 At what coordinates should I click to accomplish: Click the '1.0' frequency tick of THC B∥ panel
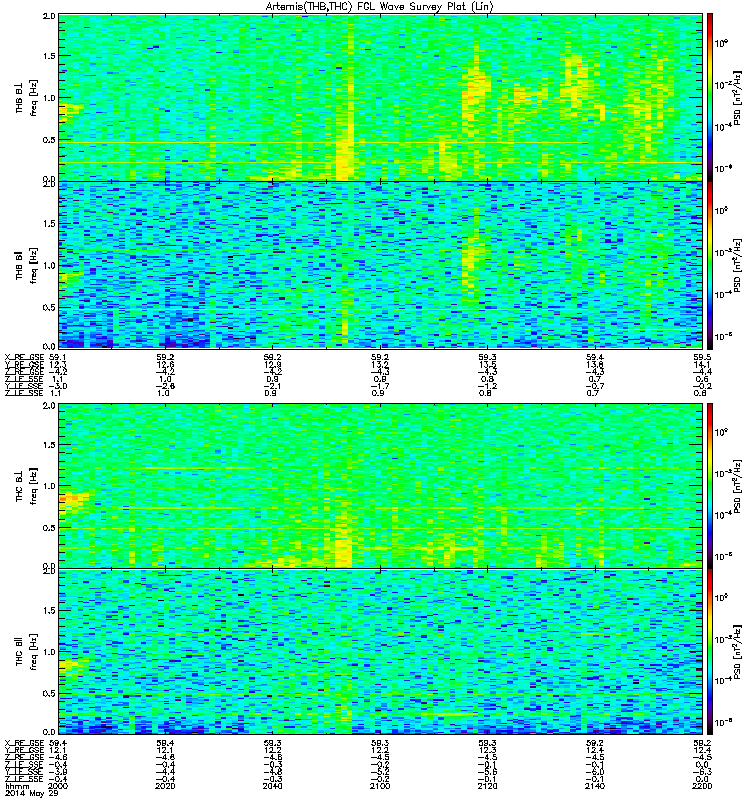coord(49,652)
